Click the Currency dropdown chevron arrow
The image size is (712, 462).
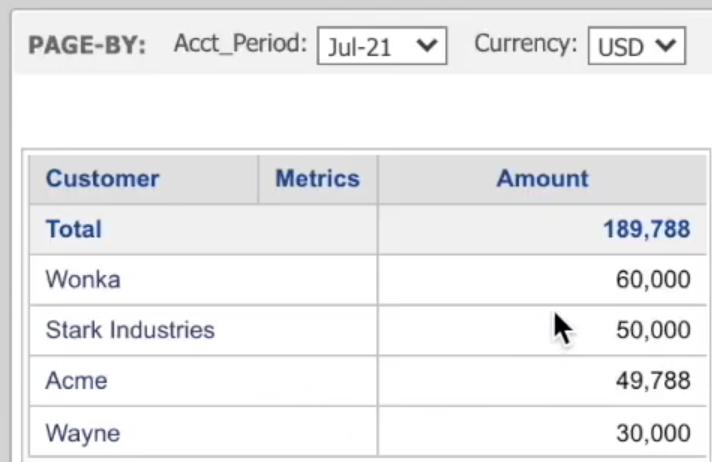666,45
